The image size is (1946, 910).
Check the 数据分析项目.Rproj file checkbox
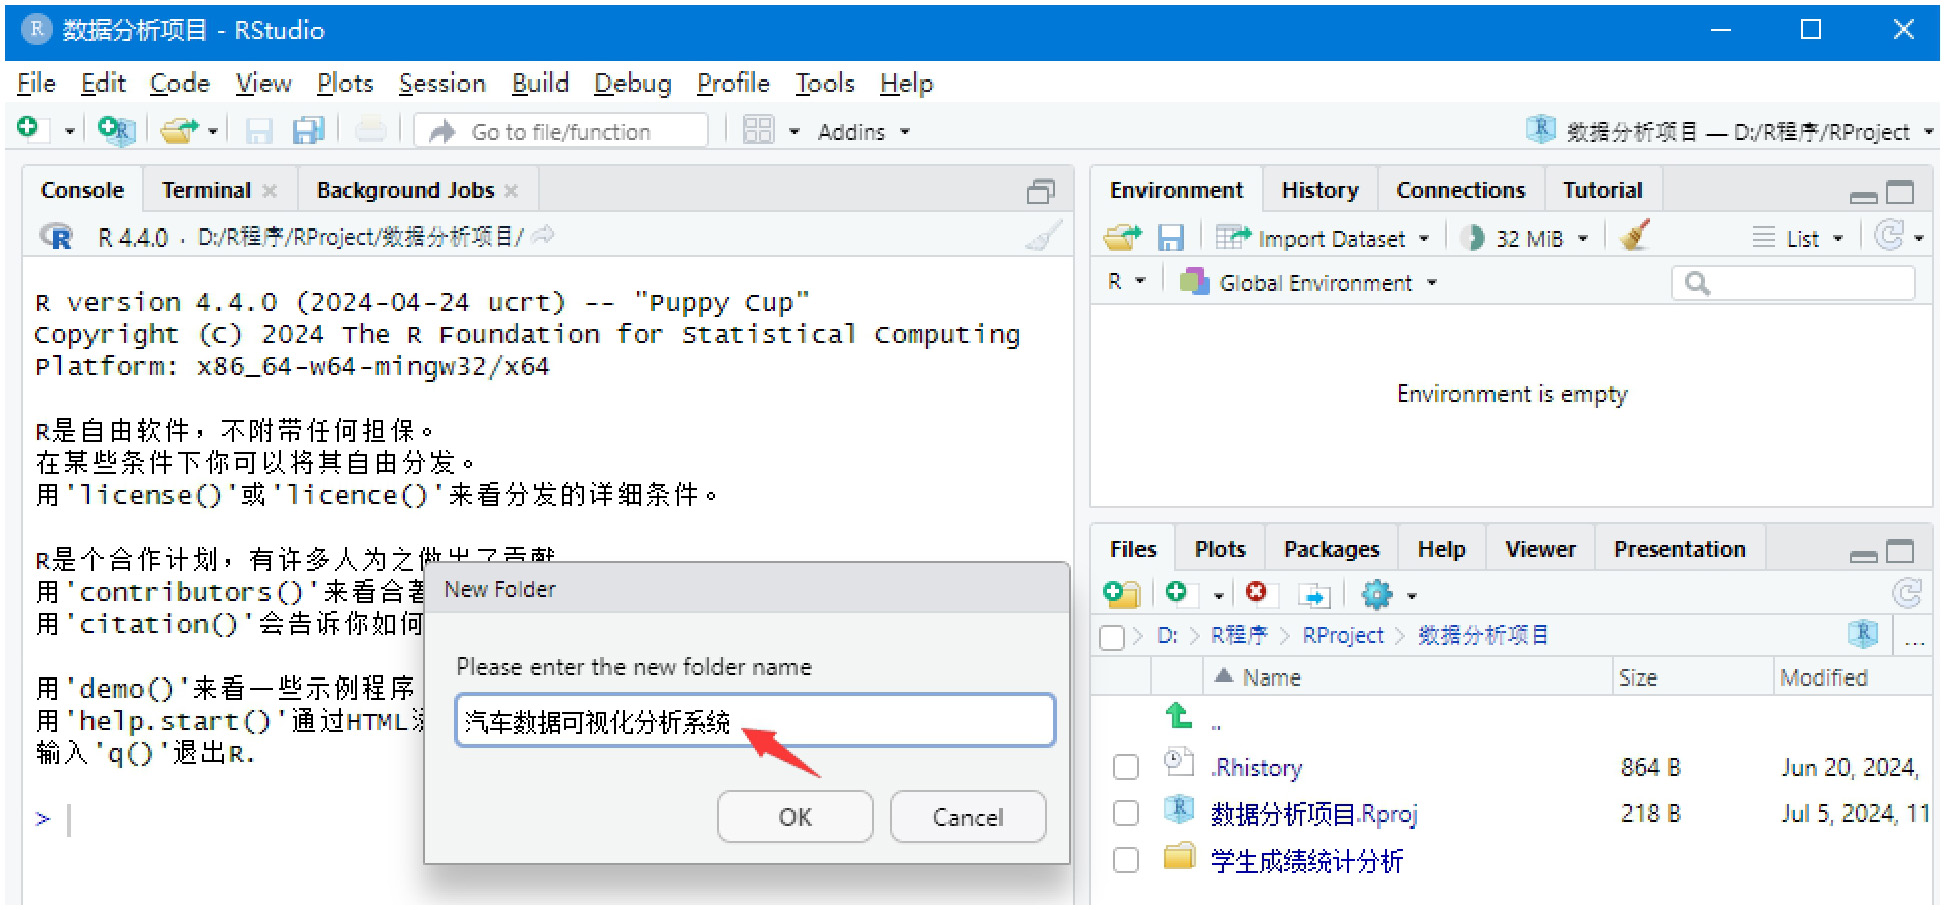pos(1126,813)
